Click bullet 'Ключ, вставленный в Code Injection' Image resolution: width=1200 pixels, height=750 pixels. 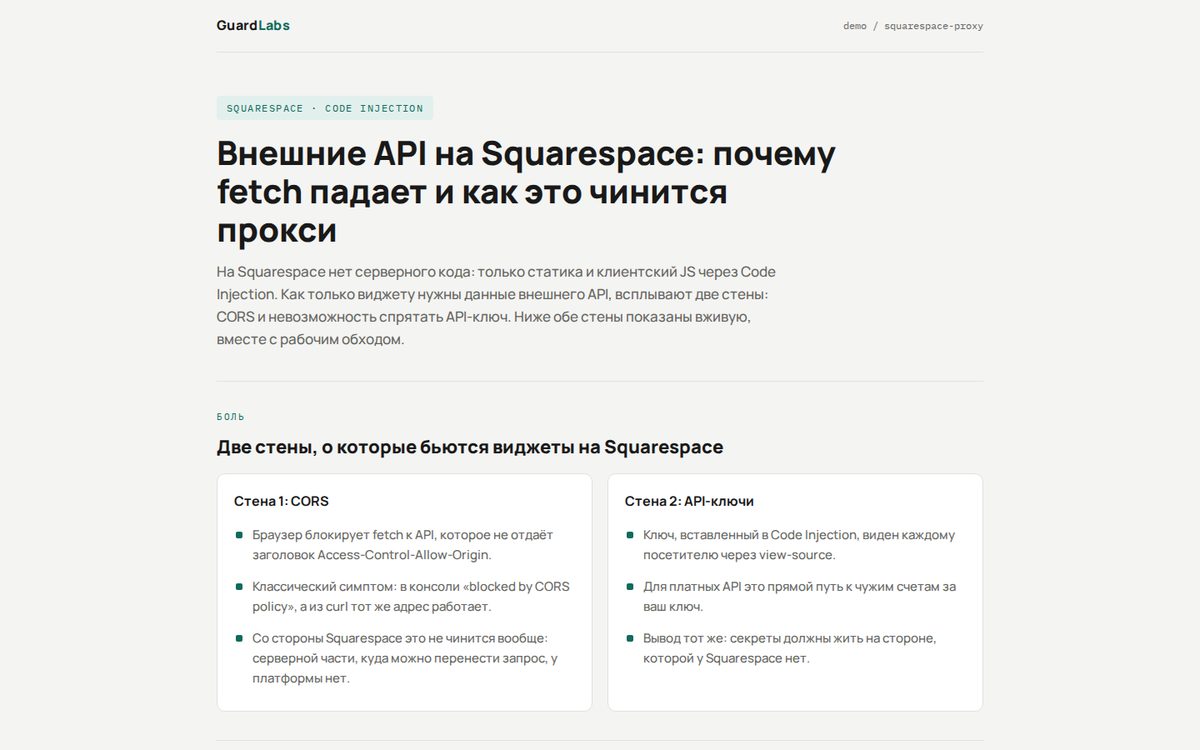(x=795, y=545)
